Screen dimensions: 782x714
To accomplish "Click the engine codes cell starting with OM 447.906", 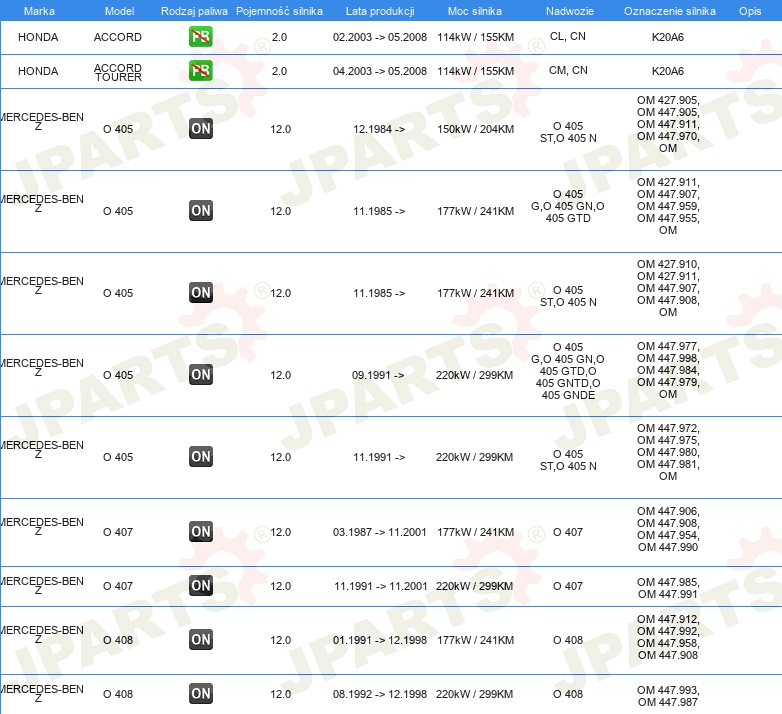I will (668, 529).
